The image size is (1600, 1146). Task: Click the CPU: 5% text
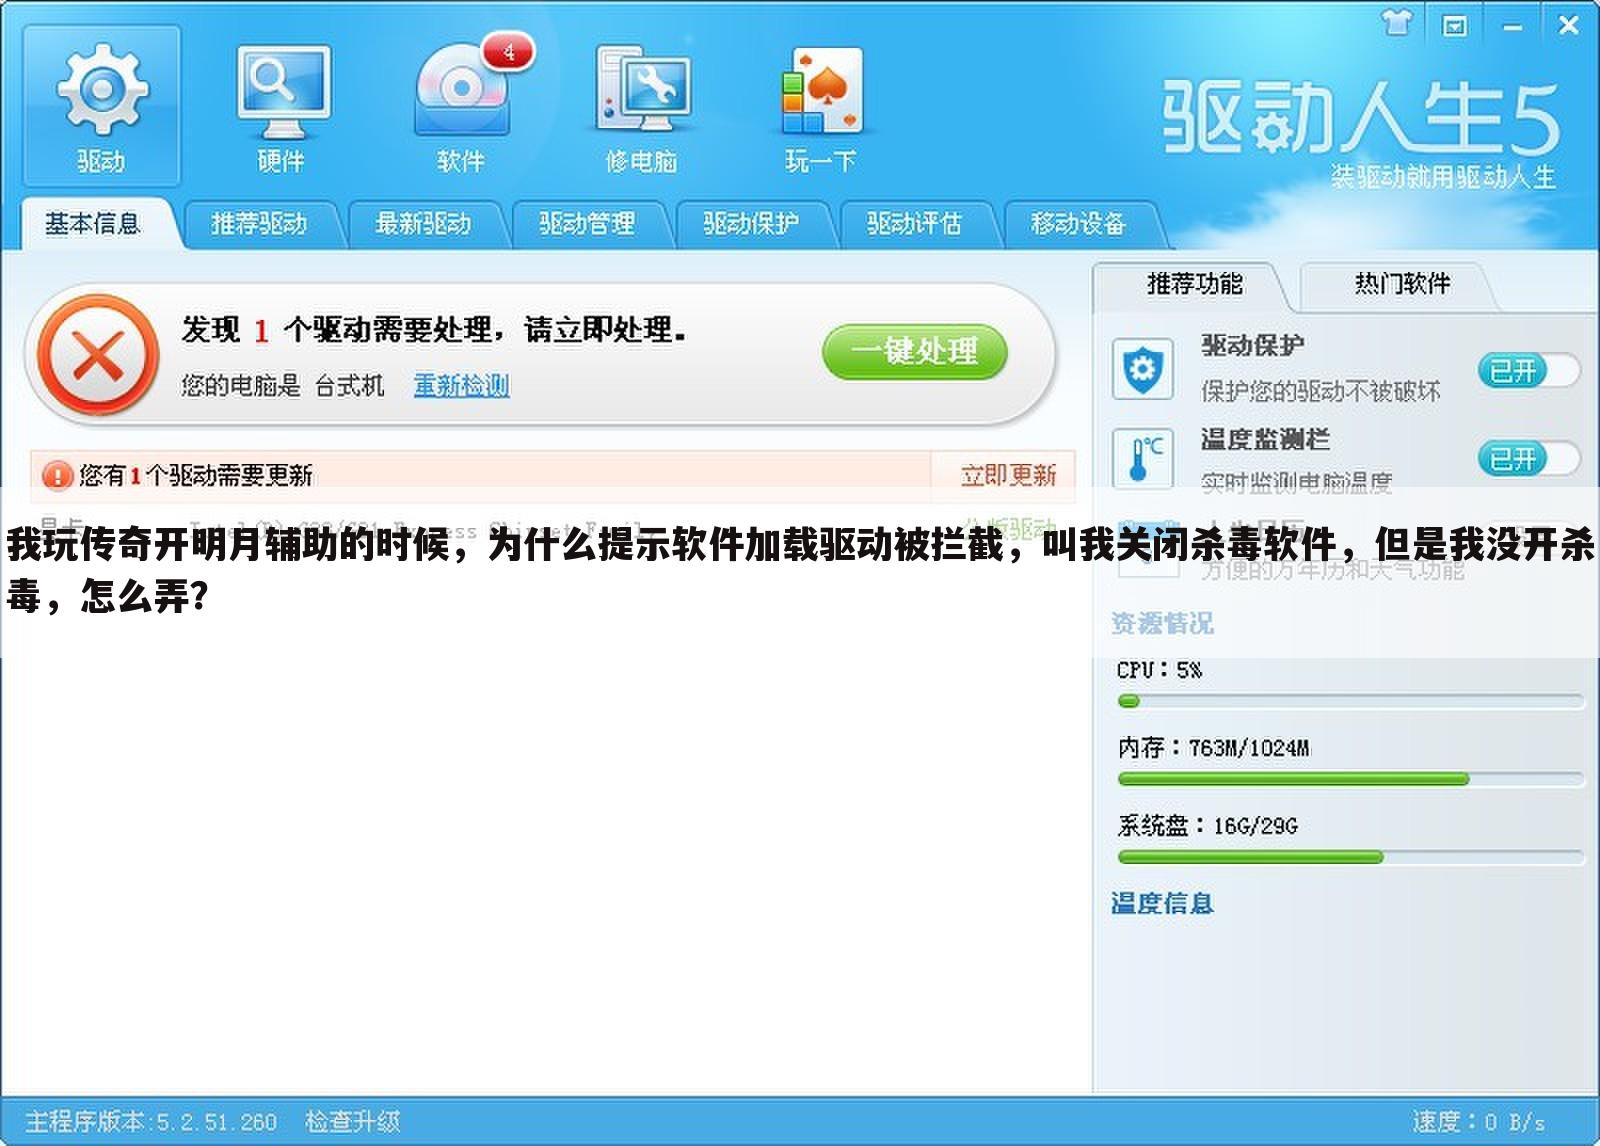point(1159,669)
